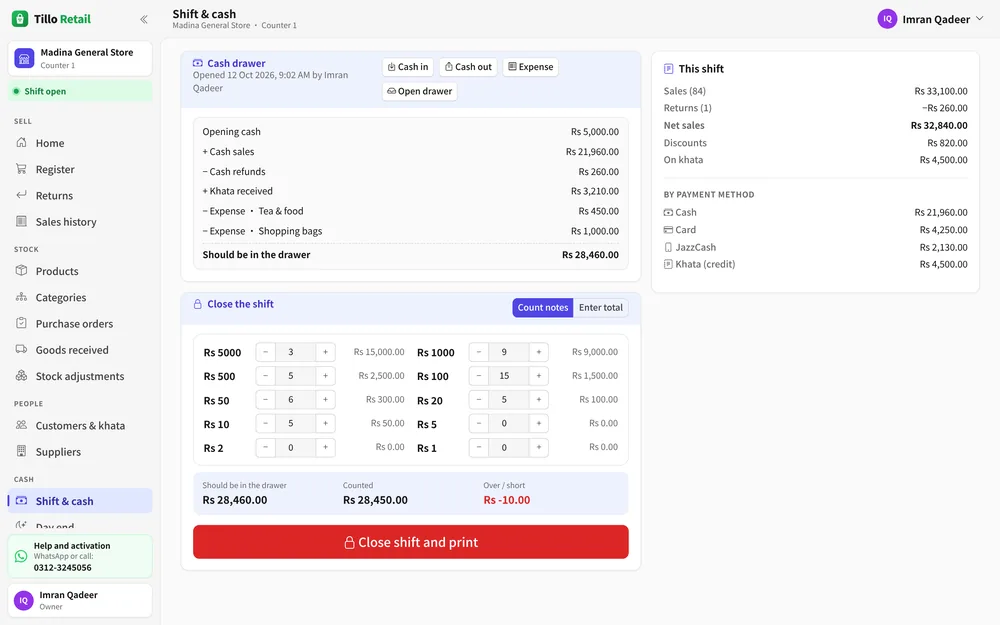Go to Customers & khata page
The image size is (1000, 625).
click(80, 425)
